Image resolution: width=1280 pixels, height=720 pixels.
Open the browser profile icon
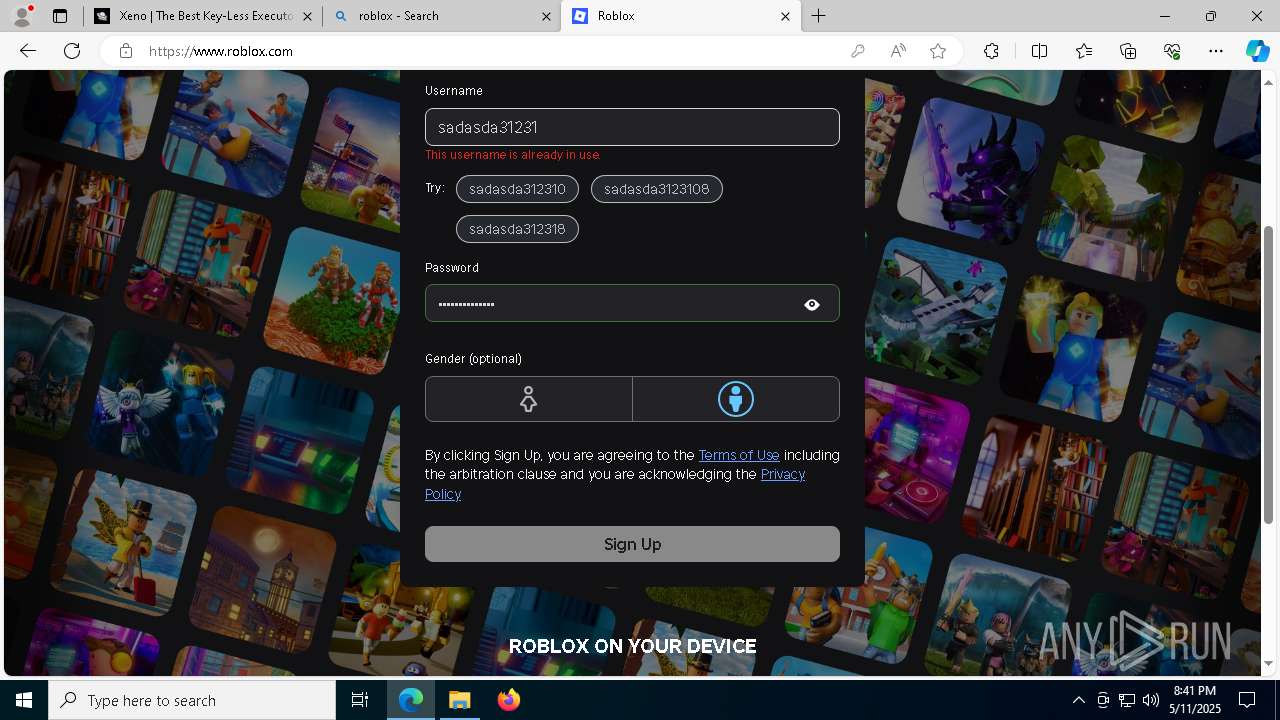pos(22,16)
